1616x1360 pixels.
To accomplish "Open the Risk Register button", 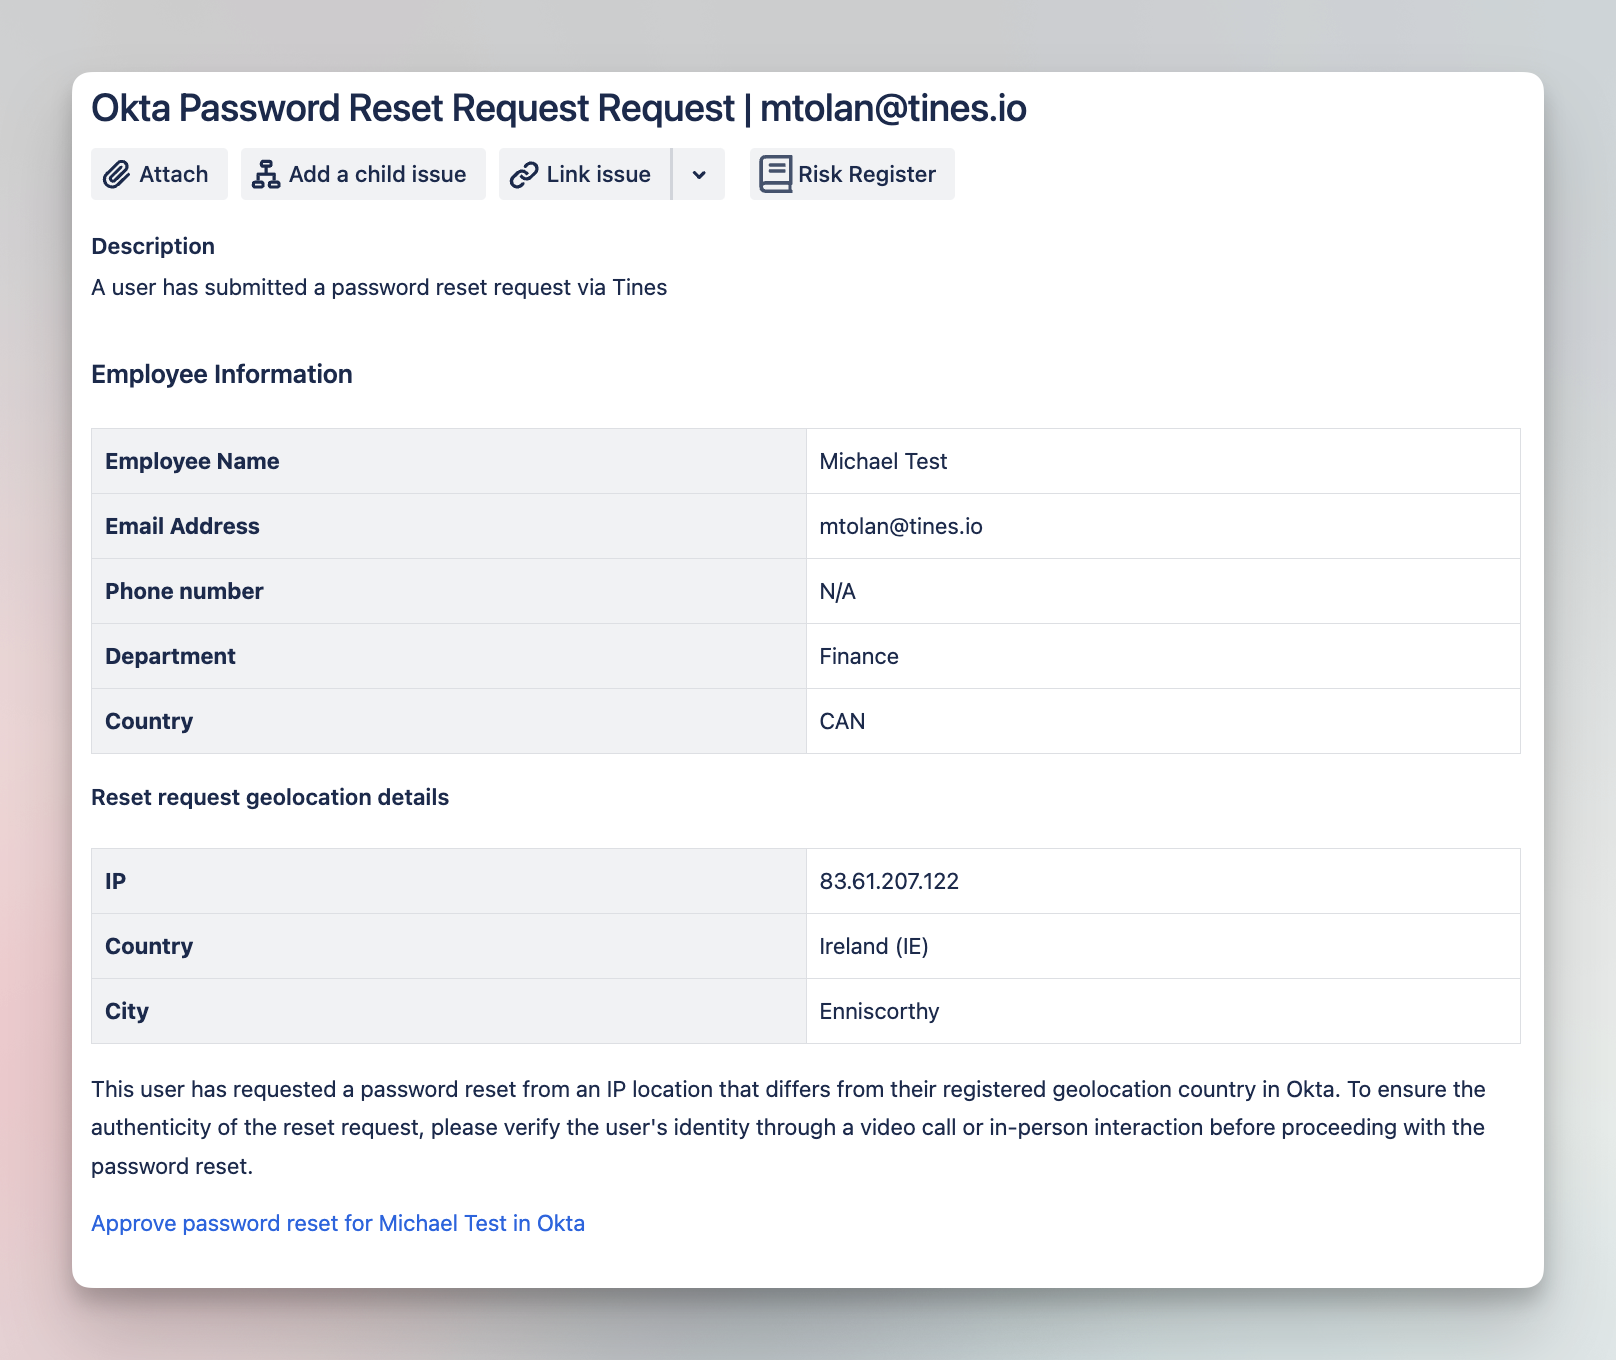I will 866,174.
